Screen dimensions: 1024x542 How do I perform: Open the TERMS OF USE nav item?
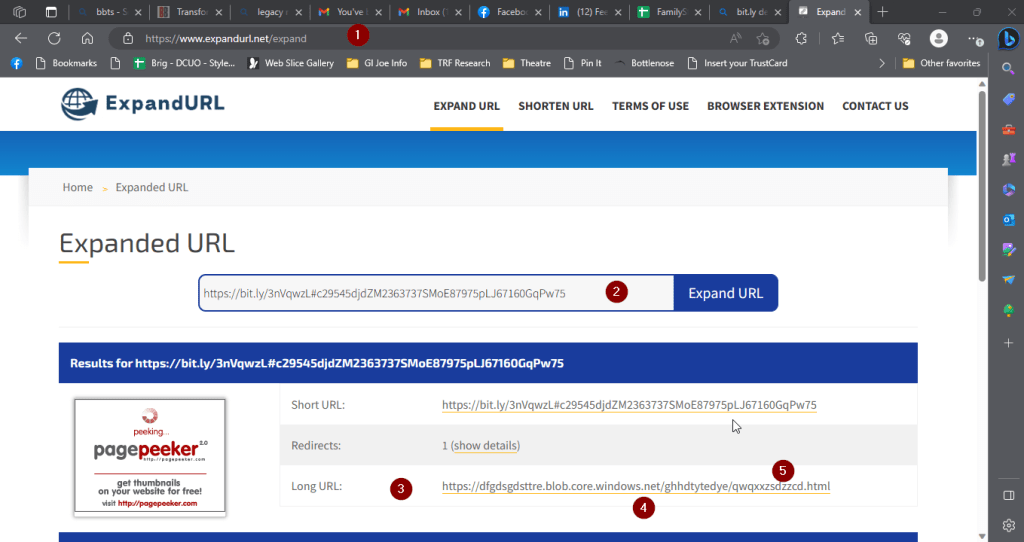pos(650,106)
